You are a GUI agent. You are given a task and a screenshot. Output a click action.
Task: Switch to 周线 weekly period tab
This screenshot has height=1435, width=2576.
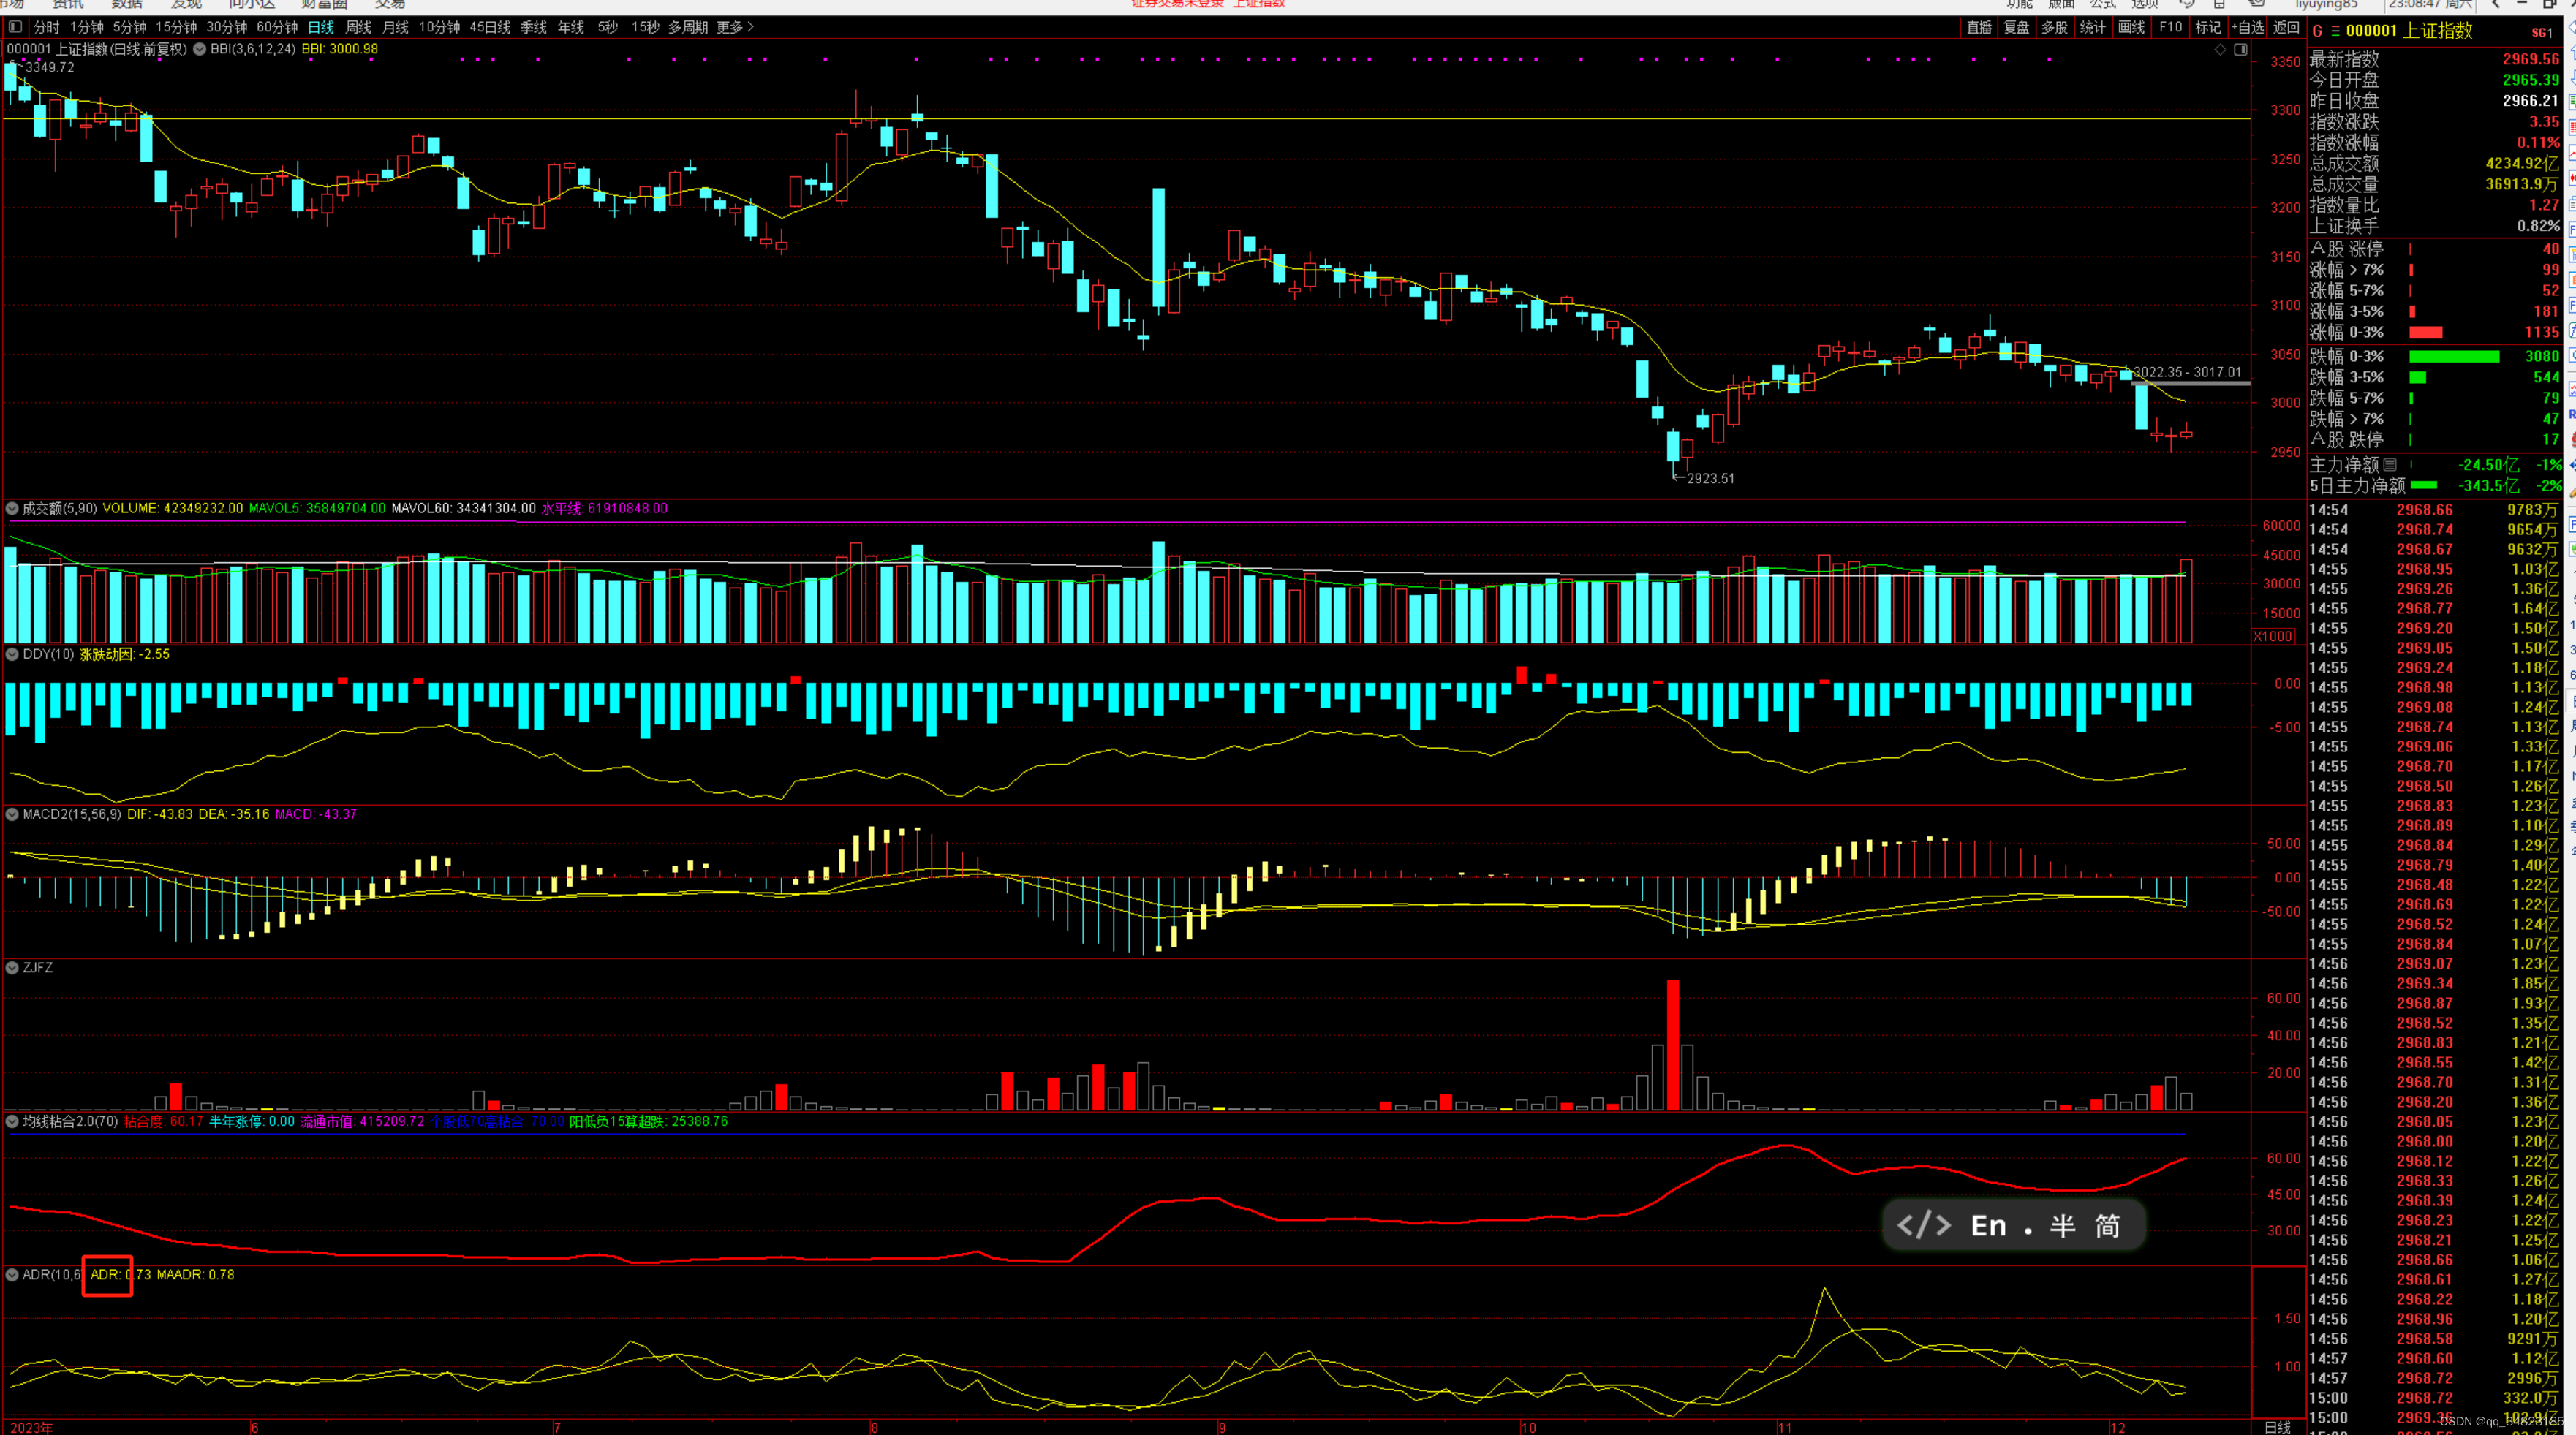point(358,27)
